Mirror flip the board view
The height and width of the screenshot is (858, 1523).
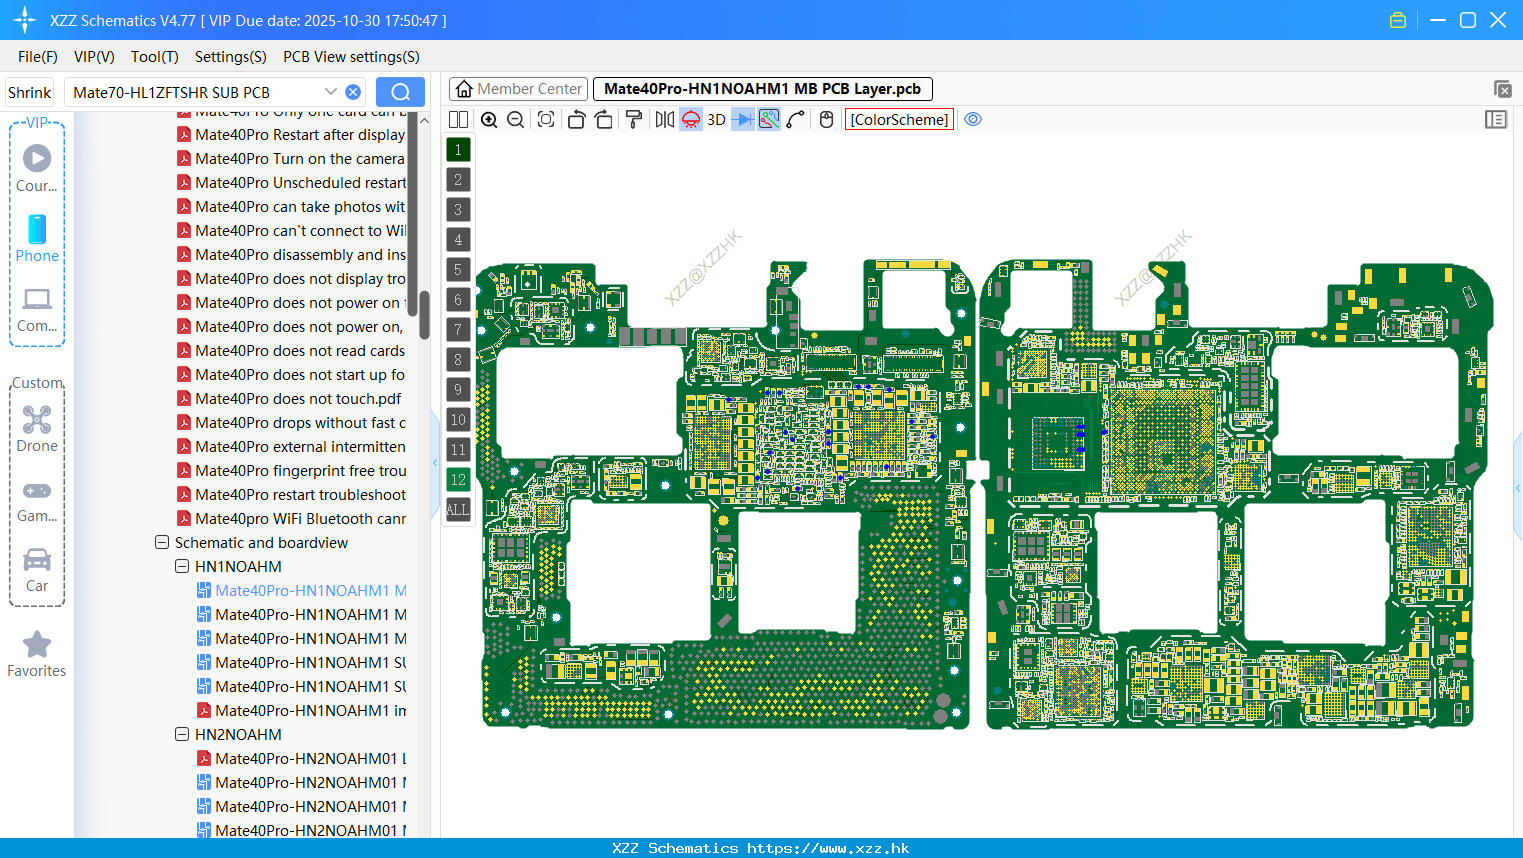(x=665, y=119)
